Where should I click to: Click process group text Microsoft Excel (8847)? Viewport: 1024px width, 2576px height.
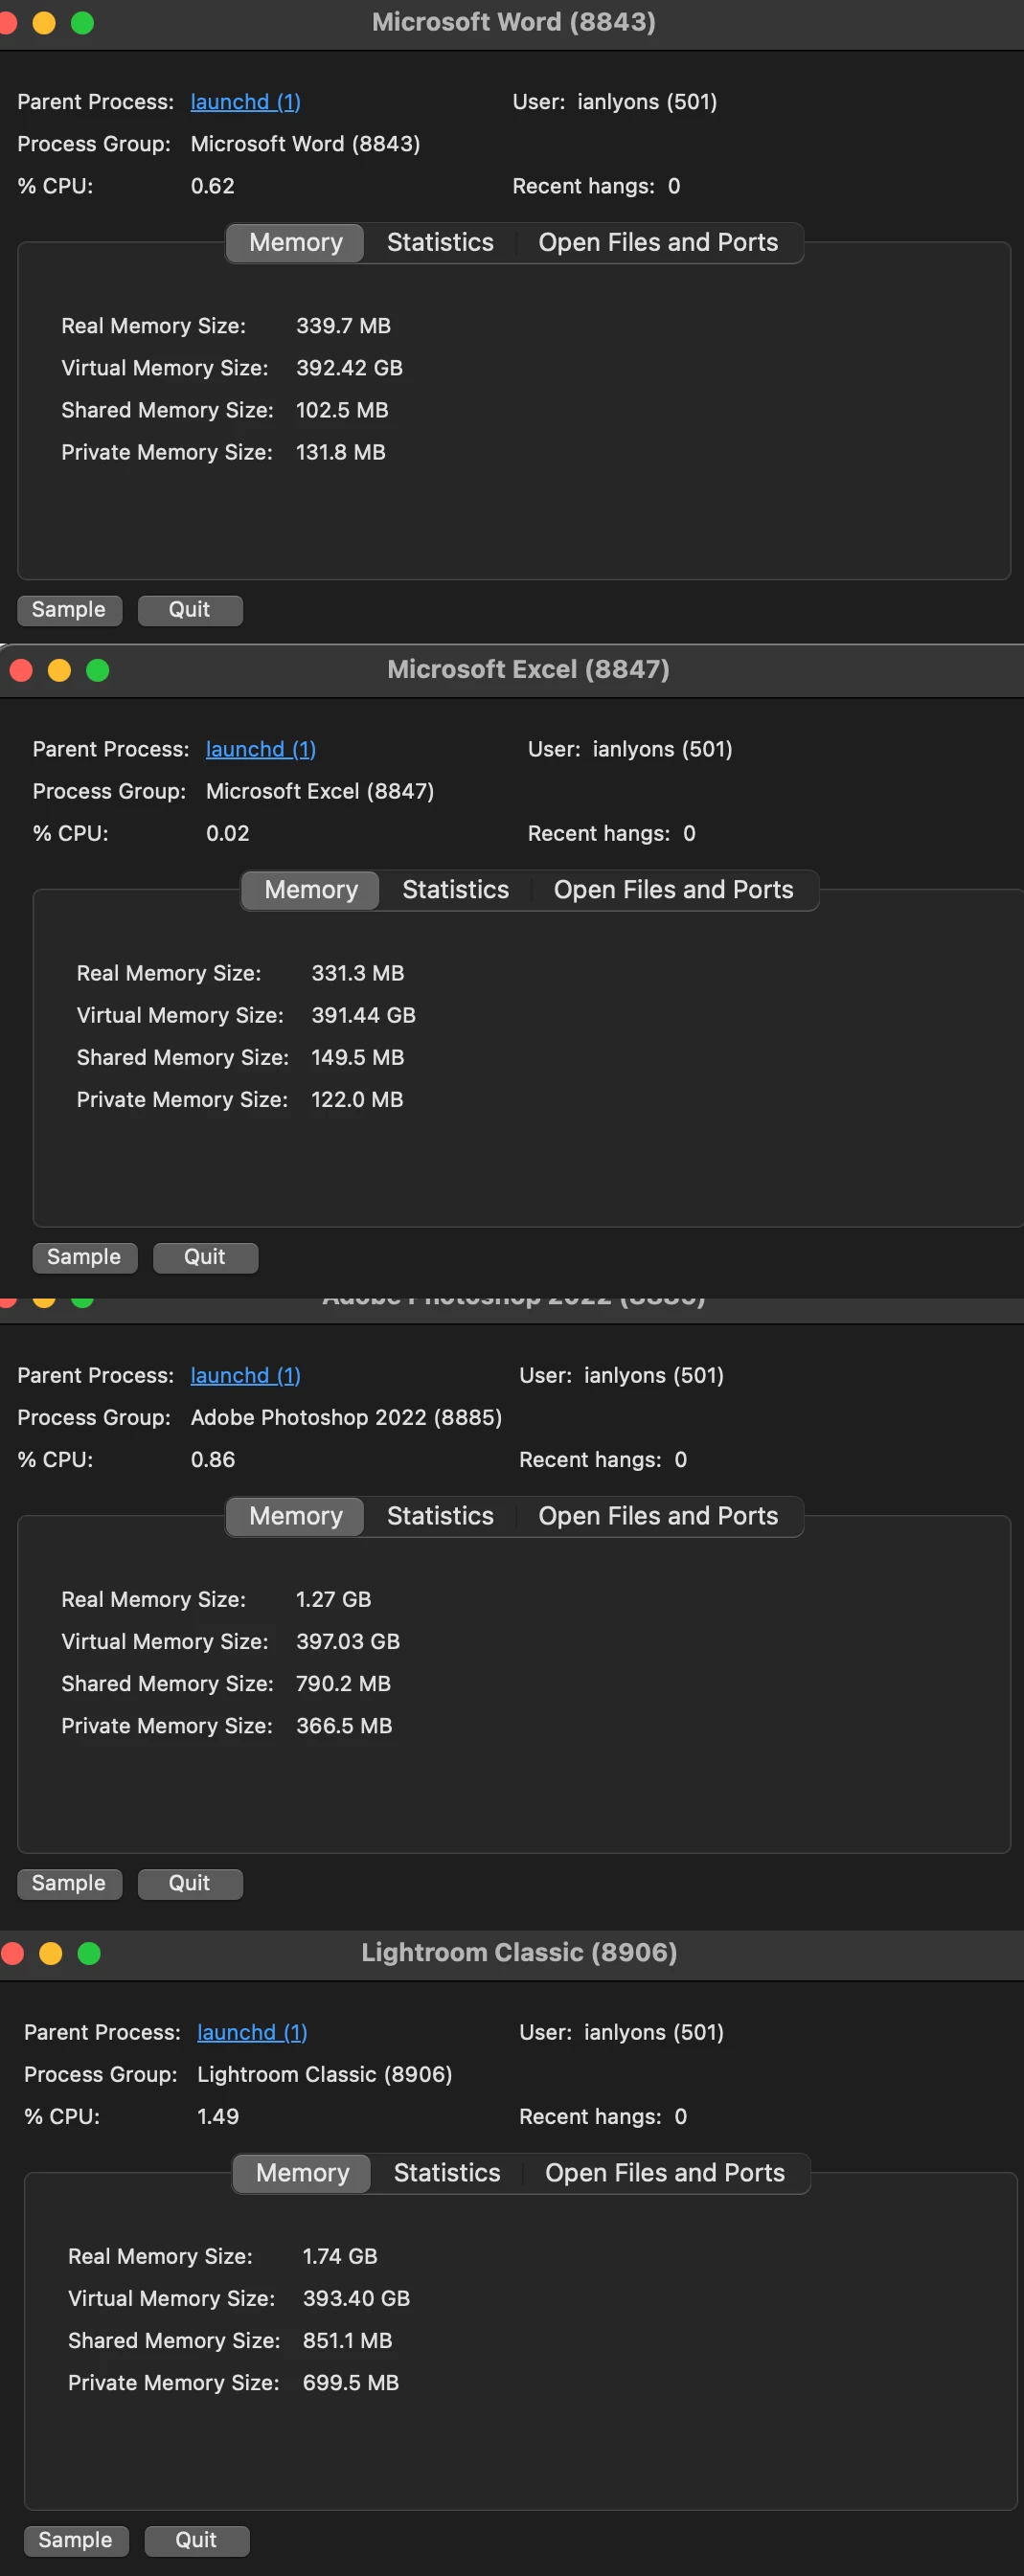click(319, 791)
